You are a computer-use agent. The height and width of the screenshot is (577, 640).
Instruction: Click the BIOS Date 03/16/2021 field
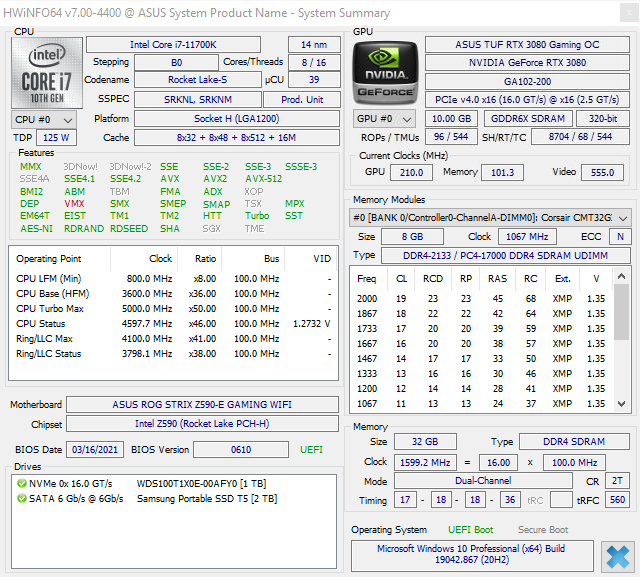pos(95,450)
